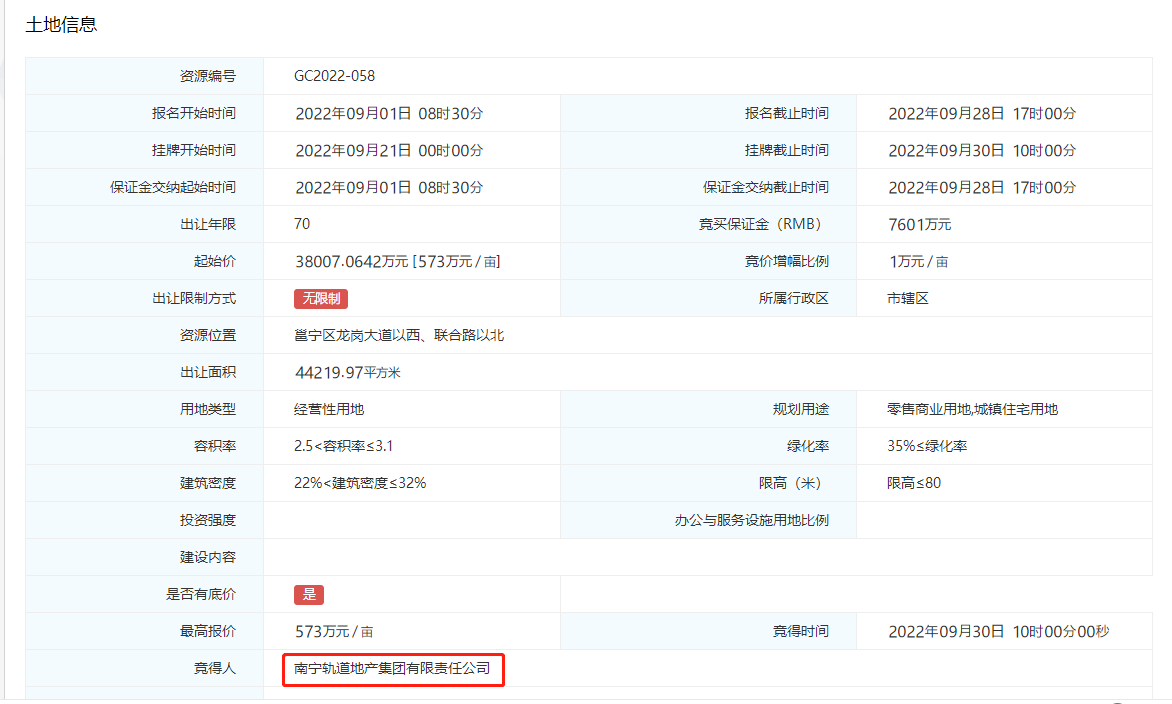The image size is (1172, 704).
Task: Click the 绿化率 value 35%≤绿化率
Action: (x=927, y=446)
